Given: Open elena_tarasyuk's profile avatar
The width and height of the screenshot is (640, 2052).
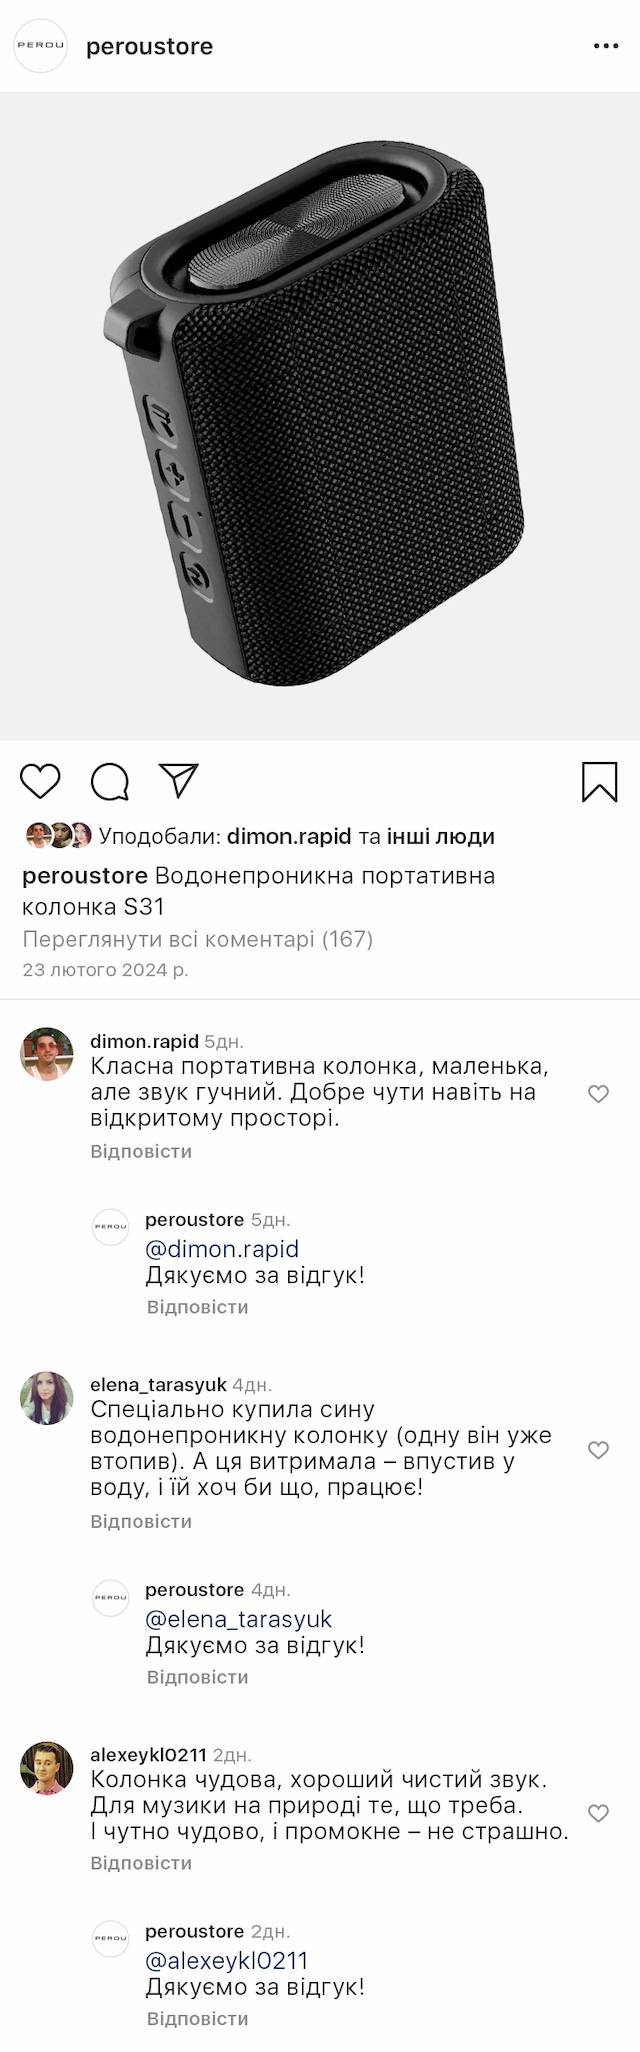Looking at the screenshot, I should click(47, 1398).
